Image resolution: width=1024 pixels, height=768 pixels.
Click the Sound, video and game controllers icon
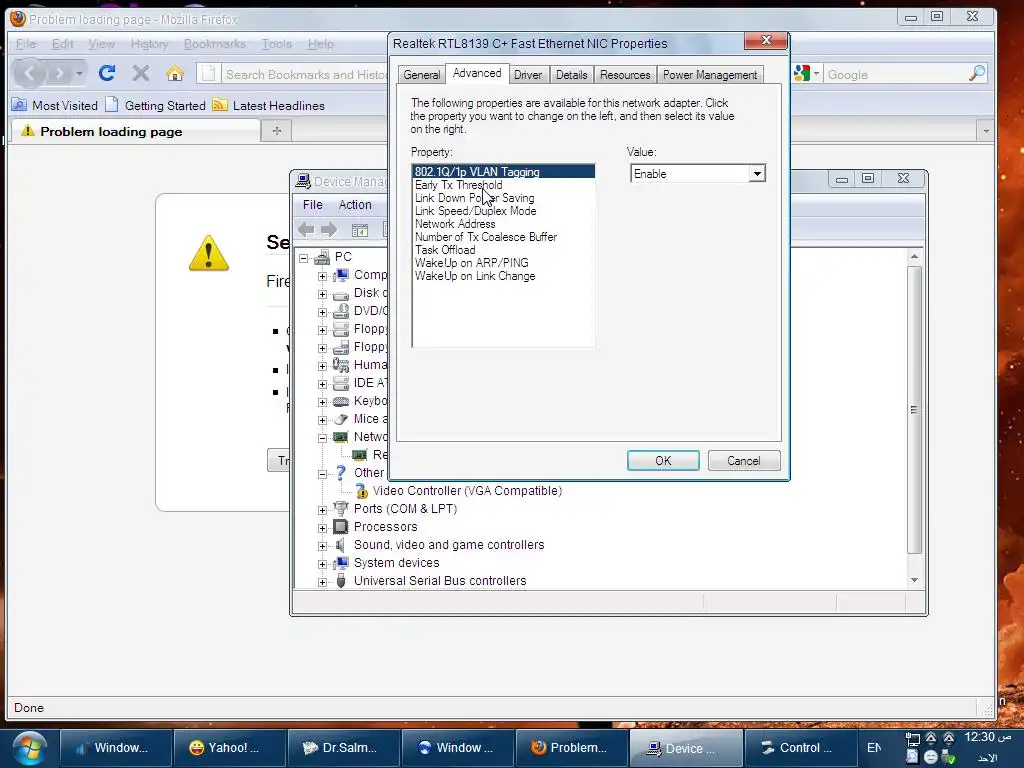[340, 545]
